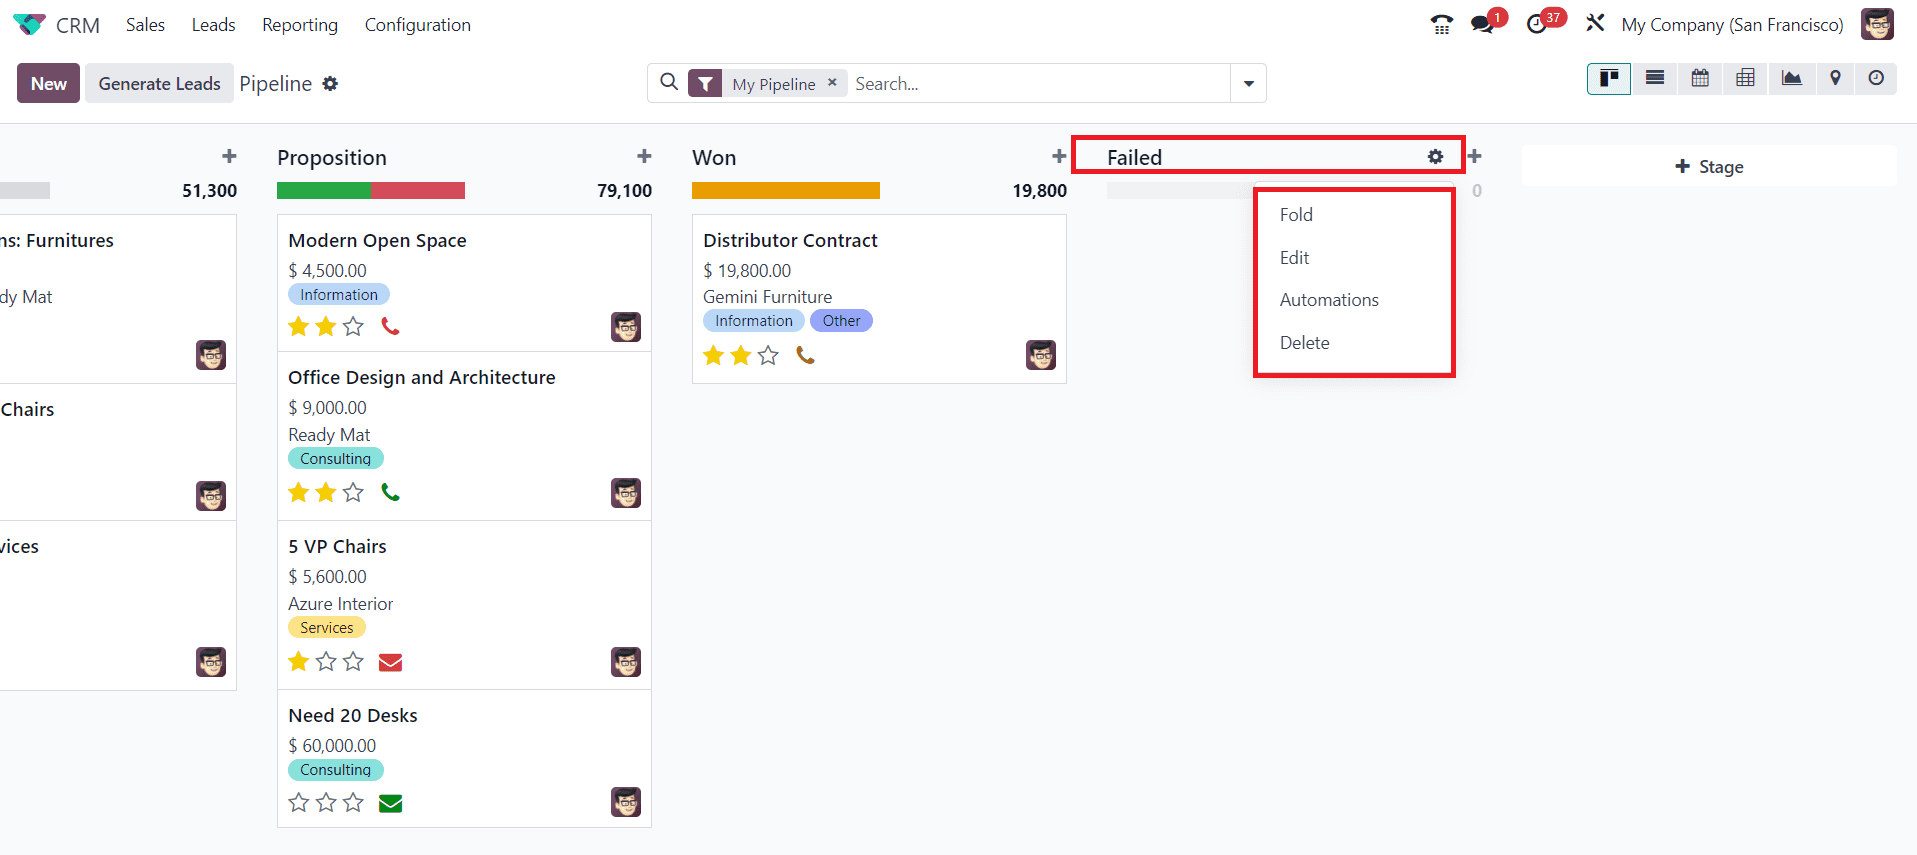Viewport: 1917px width, 855px height.
Task: Quick add in Failed column
Action: tap(1474, 156)
